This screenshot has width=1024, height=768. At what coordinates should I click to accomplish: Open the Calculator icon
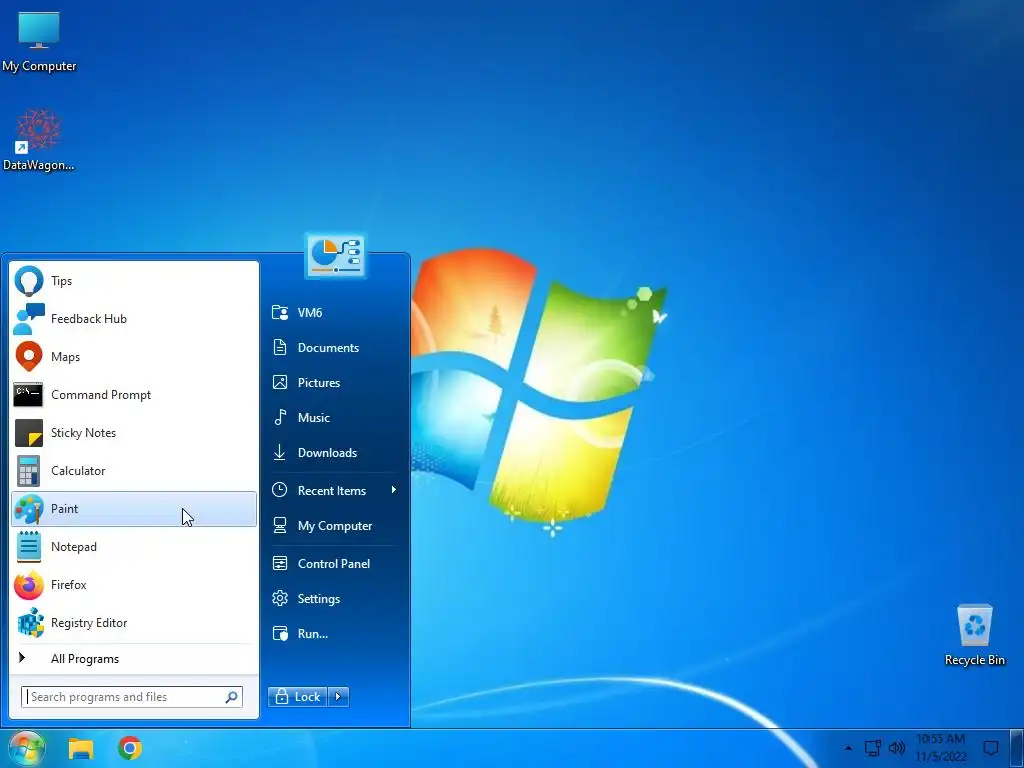tap(28, 471)
